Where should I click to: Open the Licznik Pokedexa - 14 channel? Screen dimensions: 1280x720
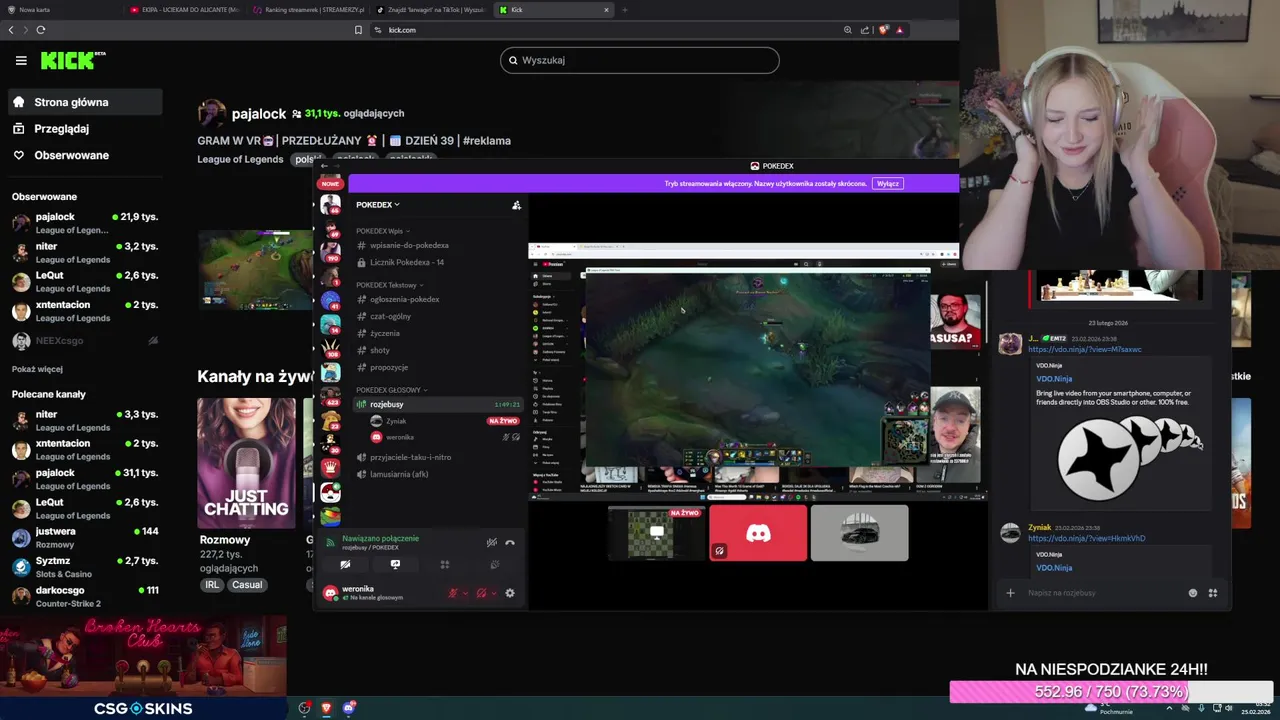pos(436,262)
